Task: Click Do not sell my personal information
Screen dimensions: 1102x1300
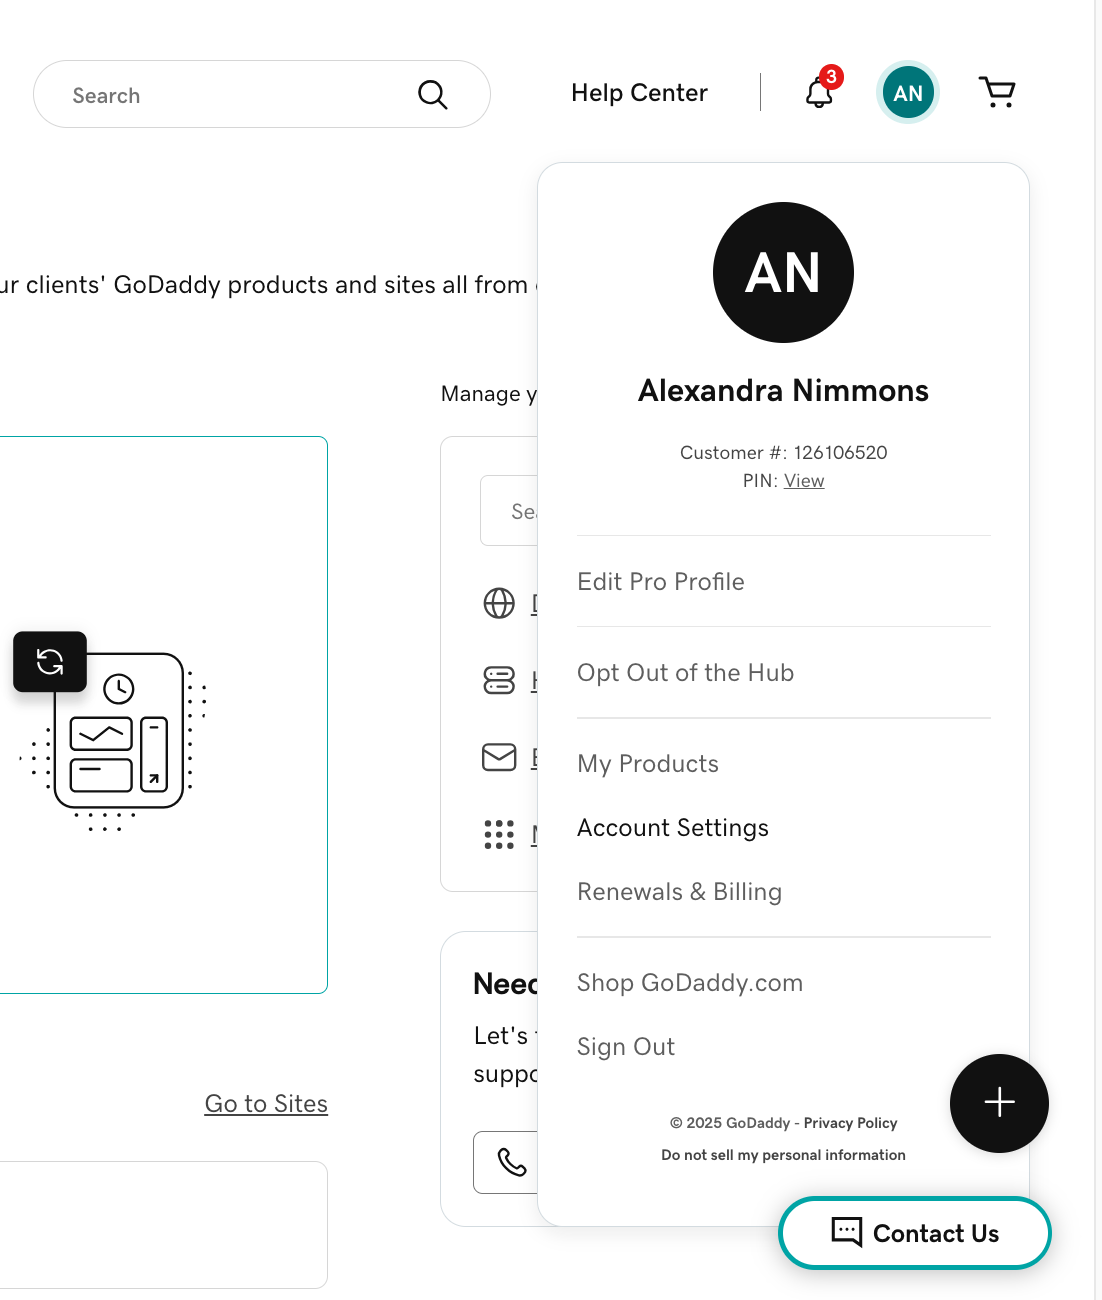Action: pos(783,1155)
